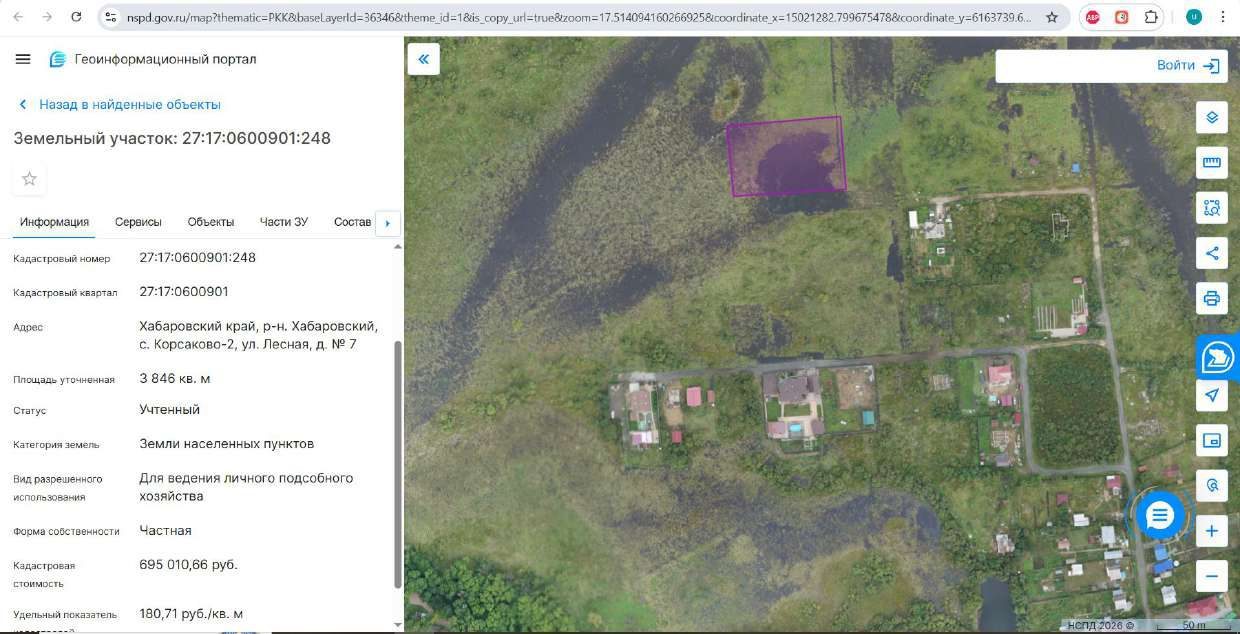This screenshot has height=634, width=1240.
Task: Open the browser extensions puzzle menu
Action: pyautogui.click(x=1151, y=17)
